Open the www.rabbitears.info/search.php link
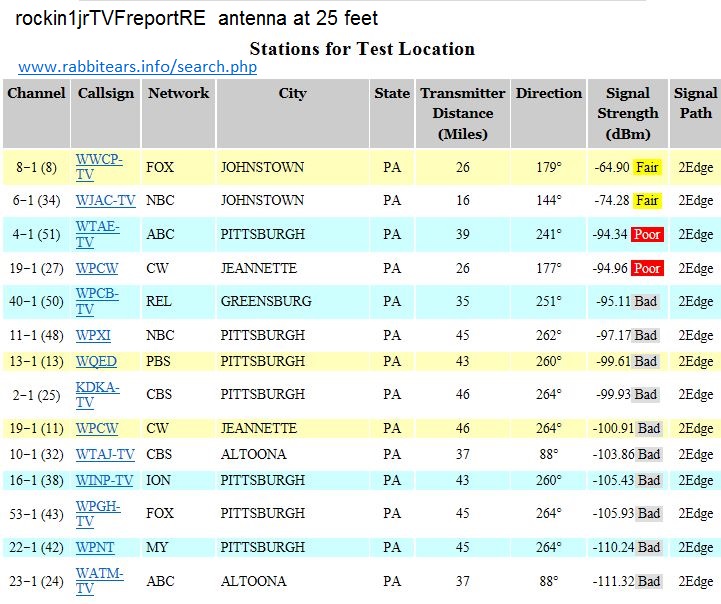This screenshot has width=721, height=604. [138, 67]
